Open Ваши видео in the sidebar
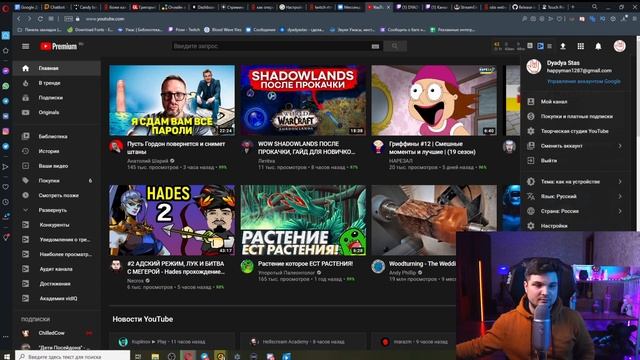This screenshot has height=360, width=640. [56, 166]
